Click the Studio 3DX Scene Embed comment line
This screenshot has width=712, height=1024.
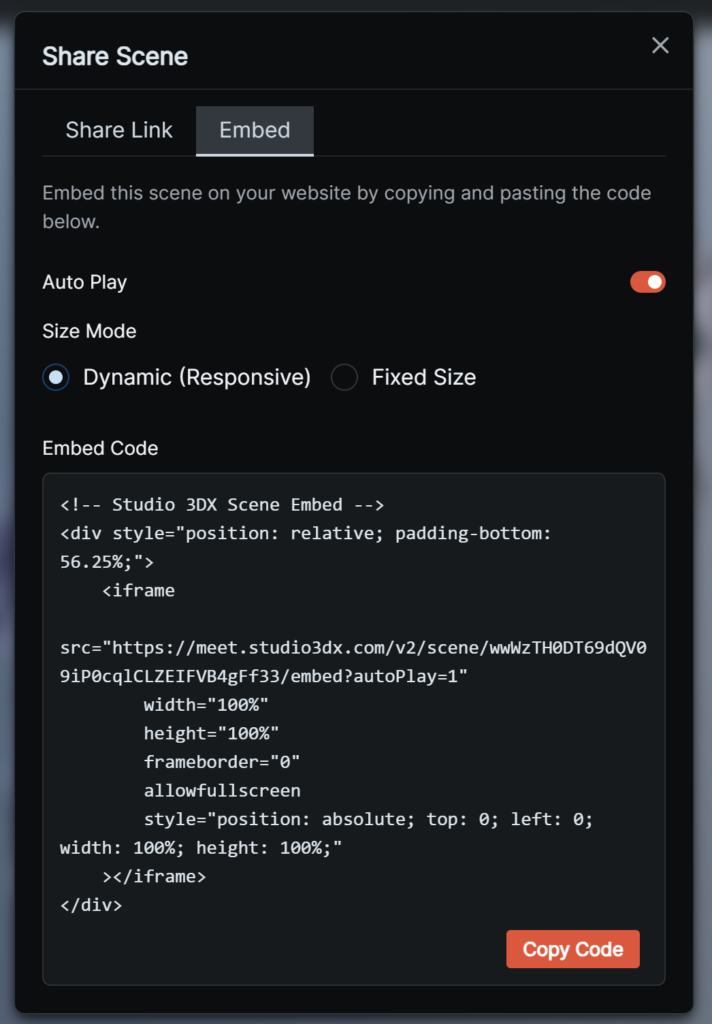(x=222, y=505)
